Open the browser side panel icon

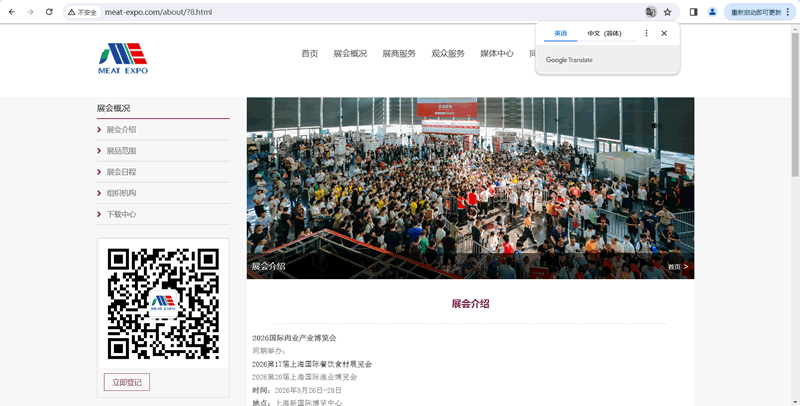[x=694, y=12]
